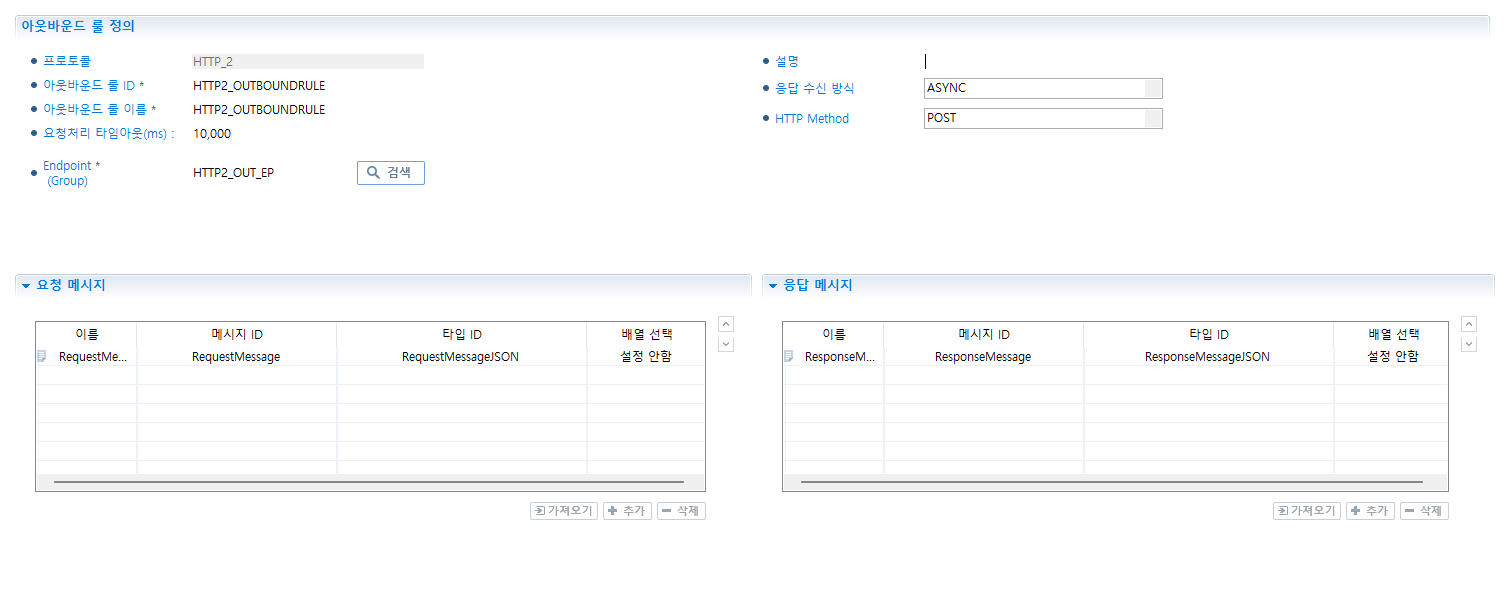
Task: Select the ResponseMessageJSON type ID cell
Action: click(1207, 357)
